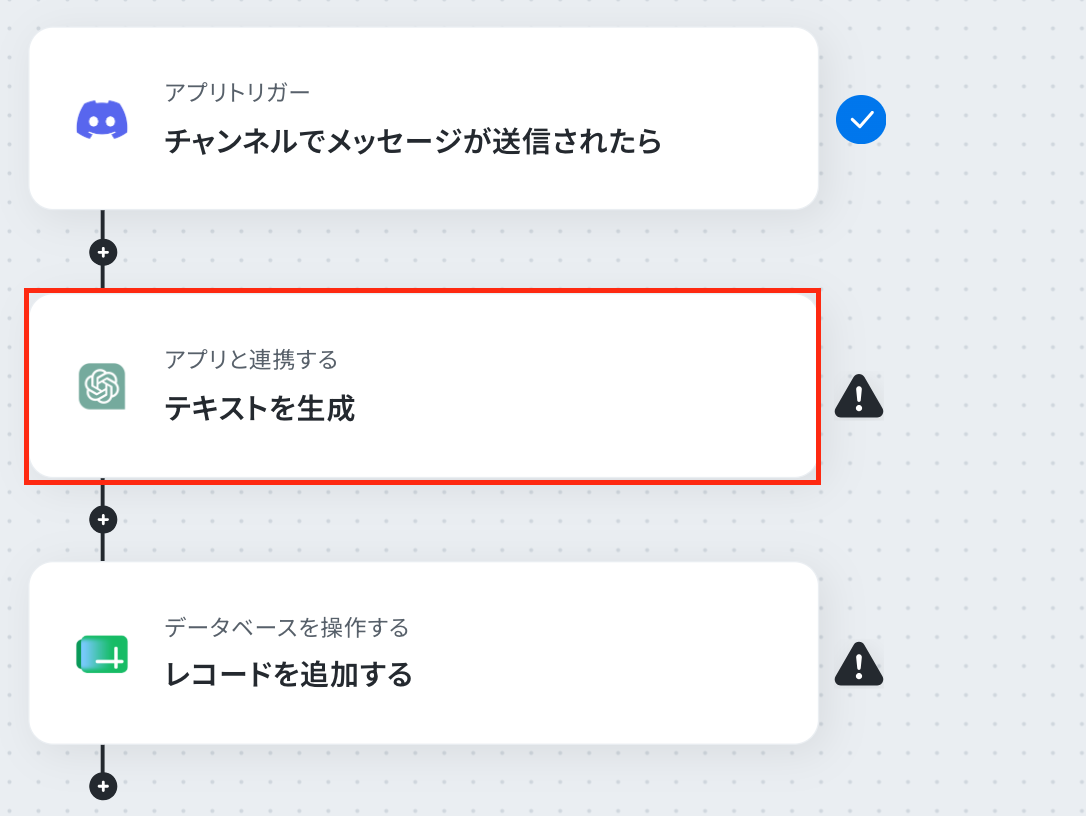Add a step below the Discord trigger

[x=103, y=252]
